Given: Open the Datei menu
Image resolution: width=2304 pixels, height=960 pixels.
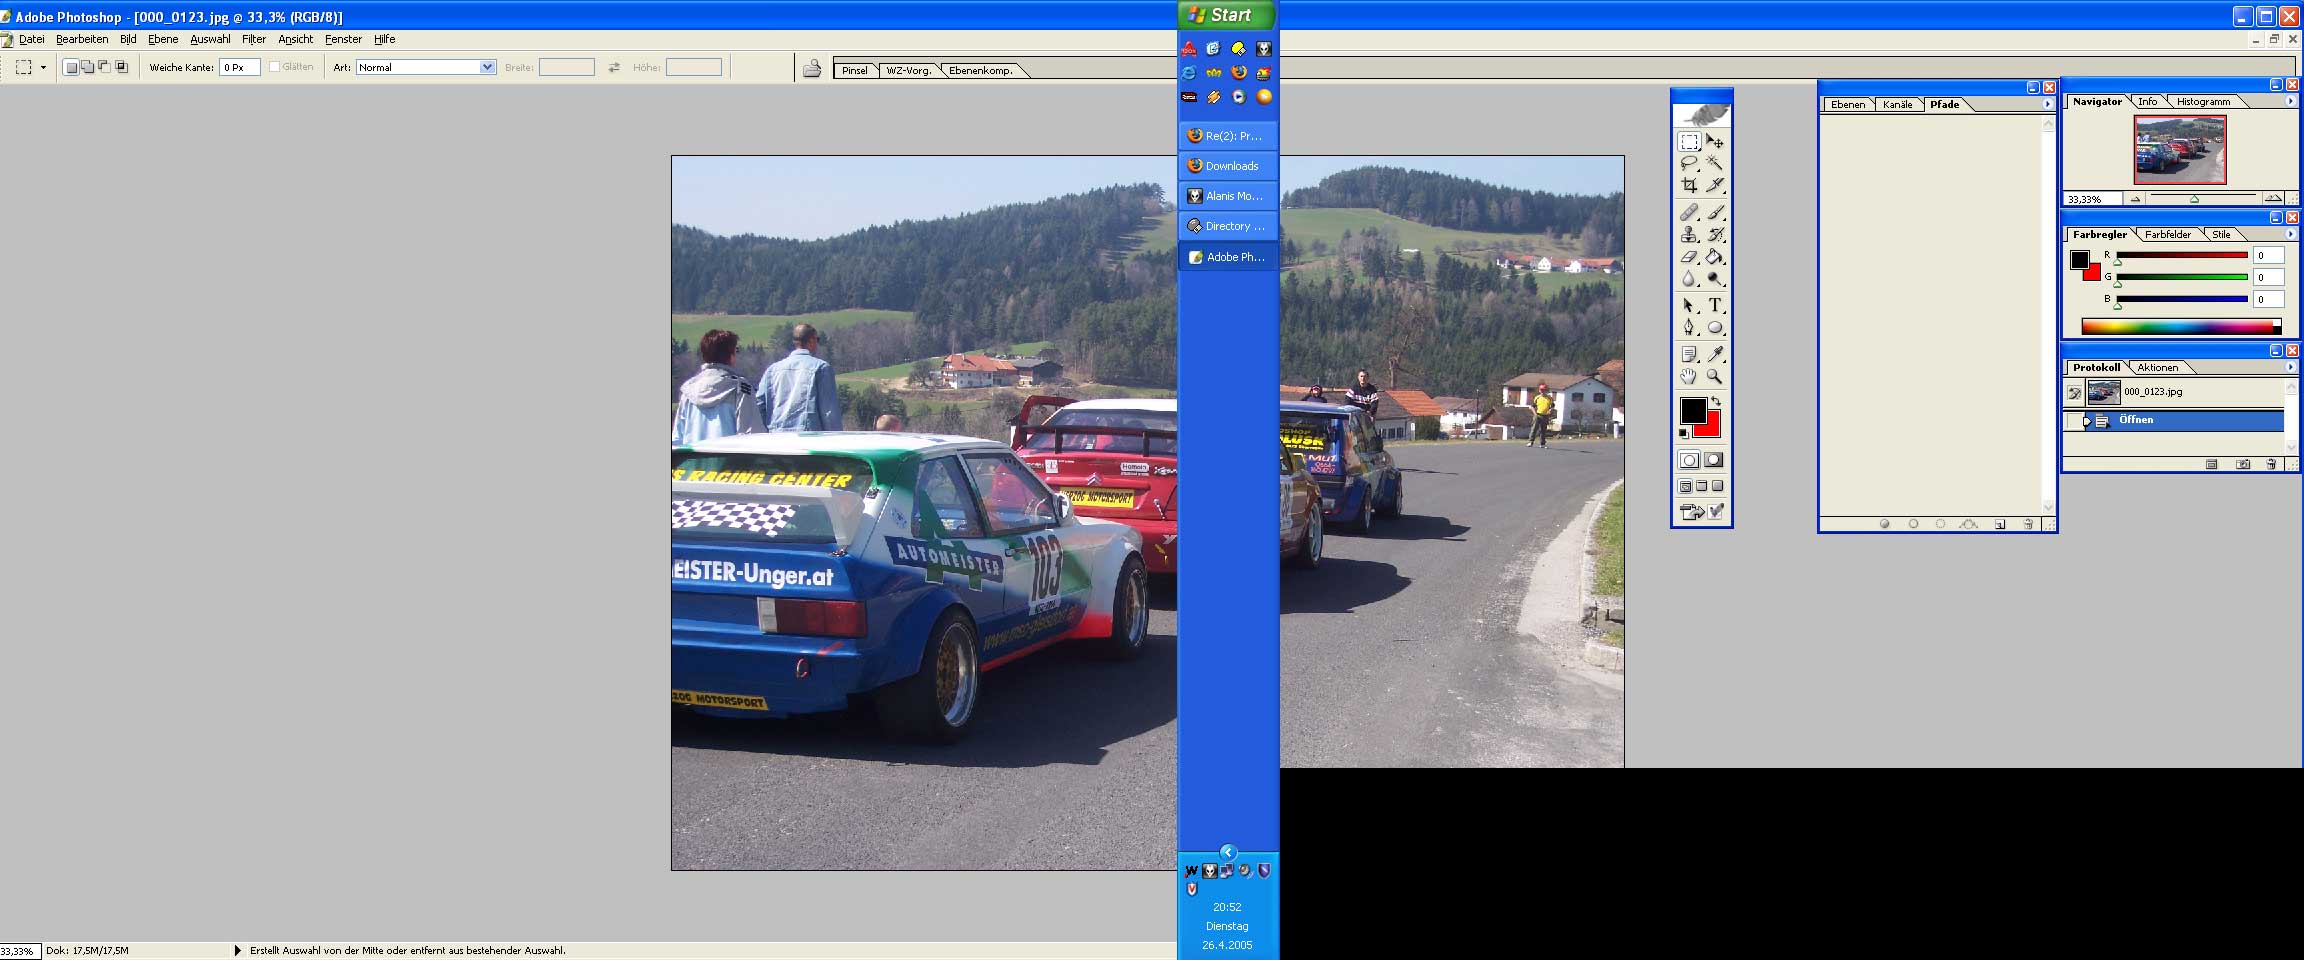Looking at the screenshot, I should point(32,39).
